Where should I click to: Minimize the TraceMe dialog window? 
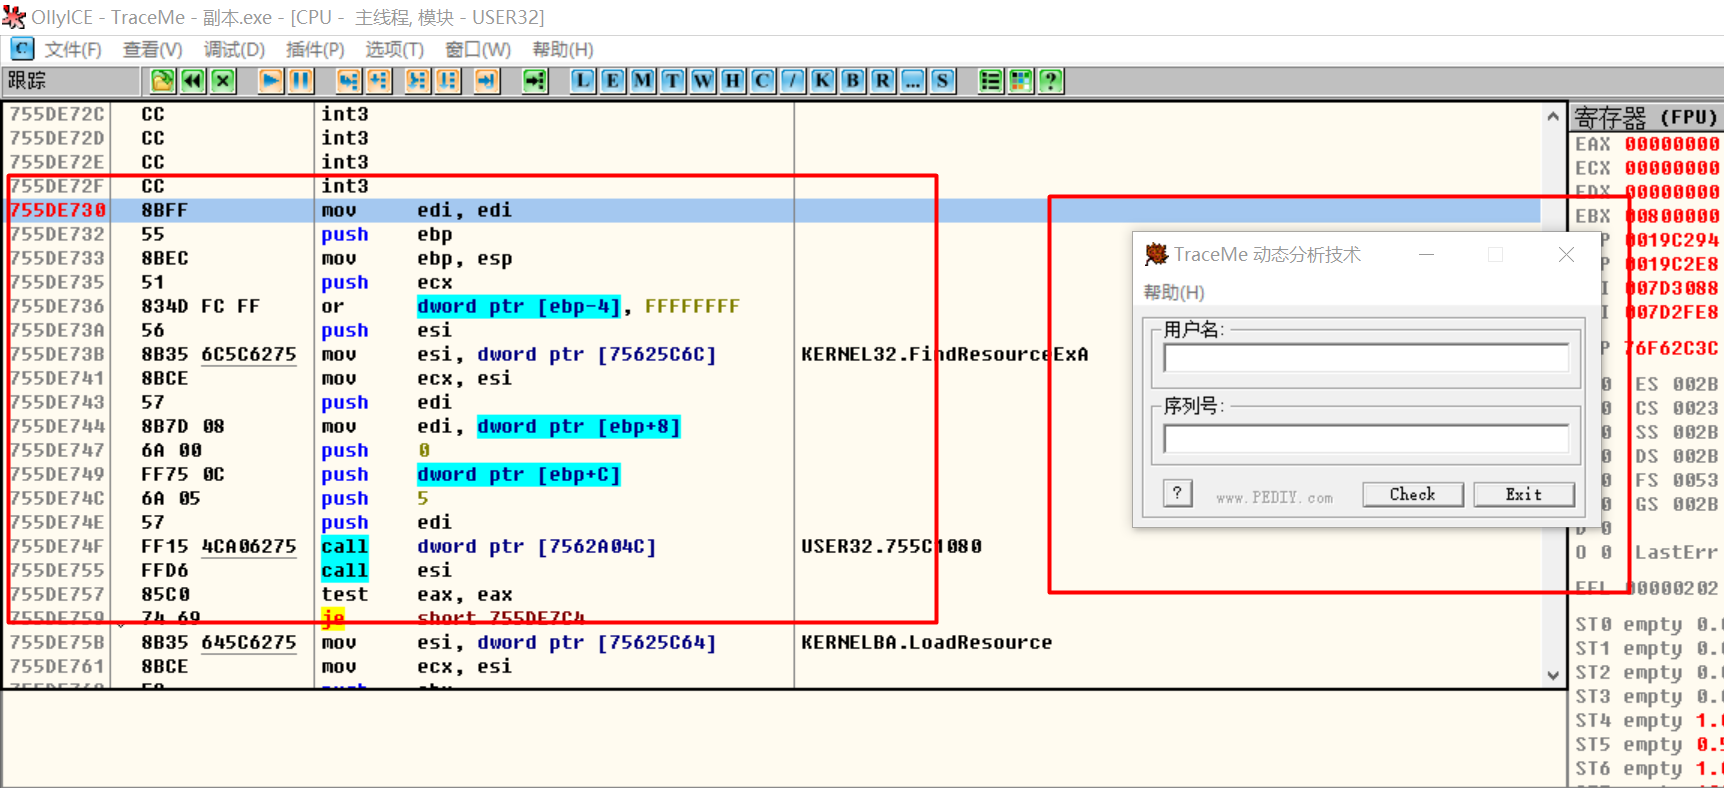click(x=1427, y=255)
